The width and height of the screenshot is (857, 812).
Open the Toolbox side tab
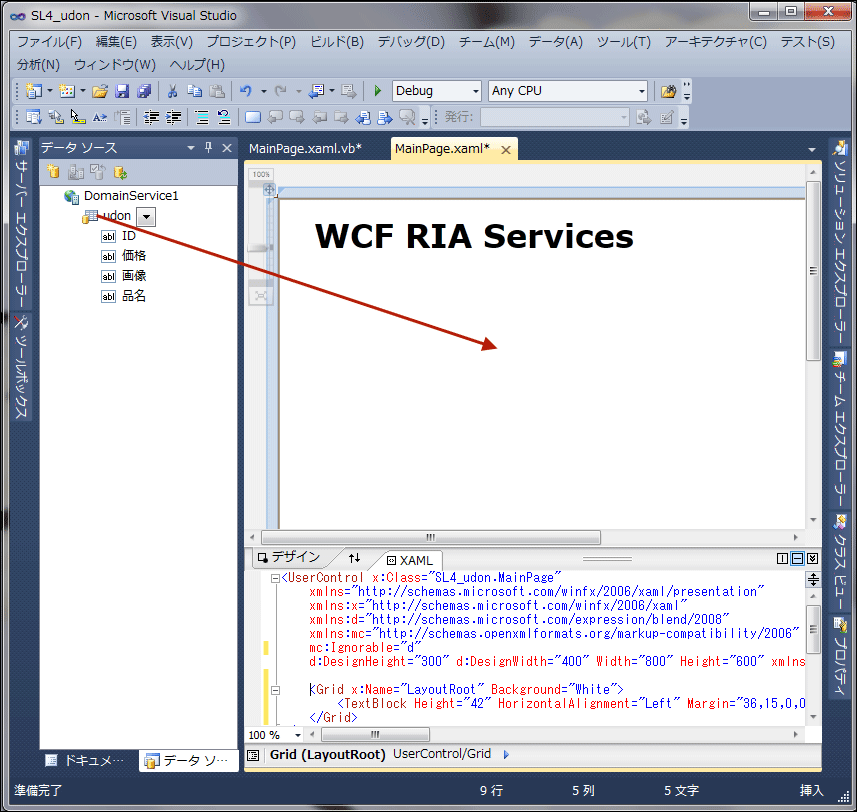22,367
